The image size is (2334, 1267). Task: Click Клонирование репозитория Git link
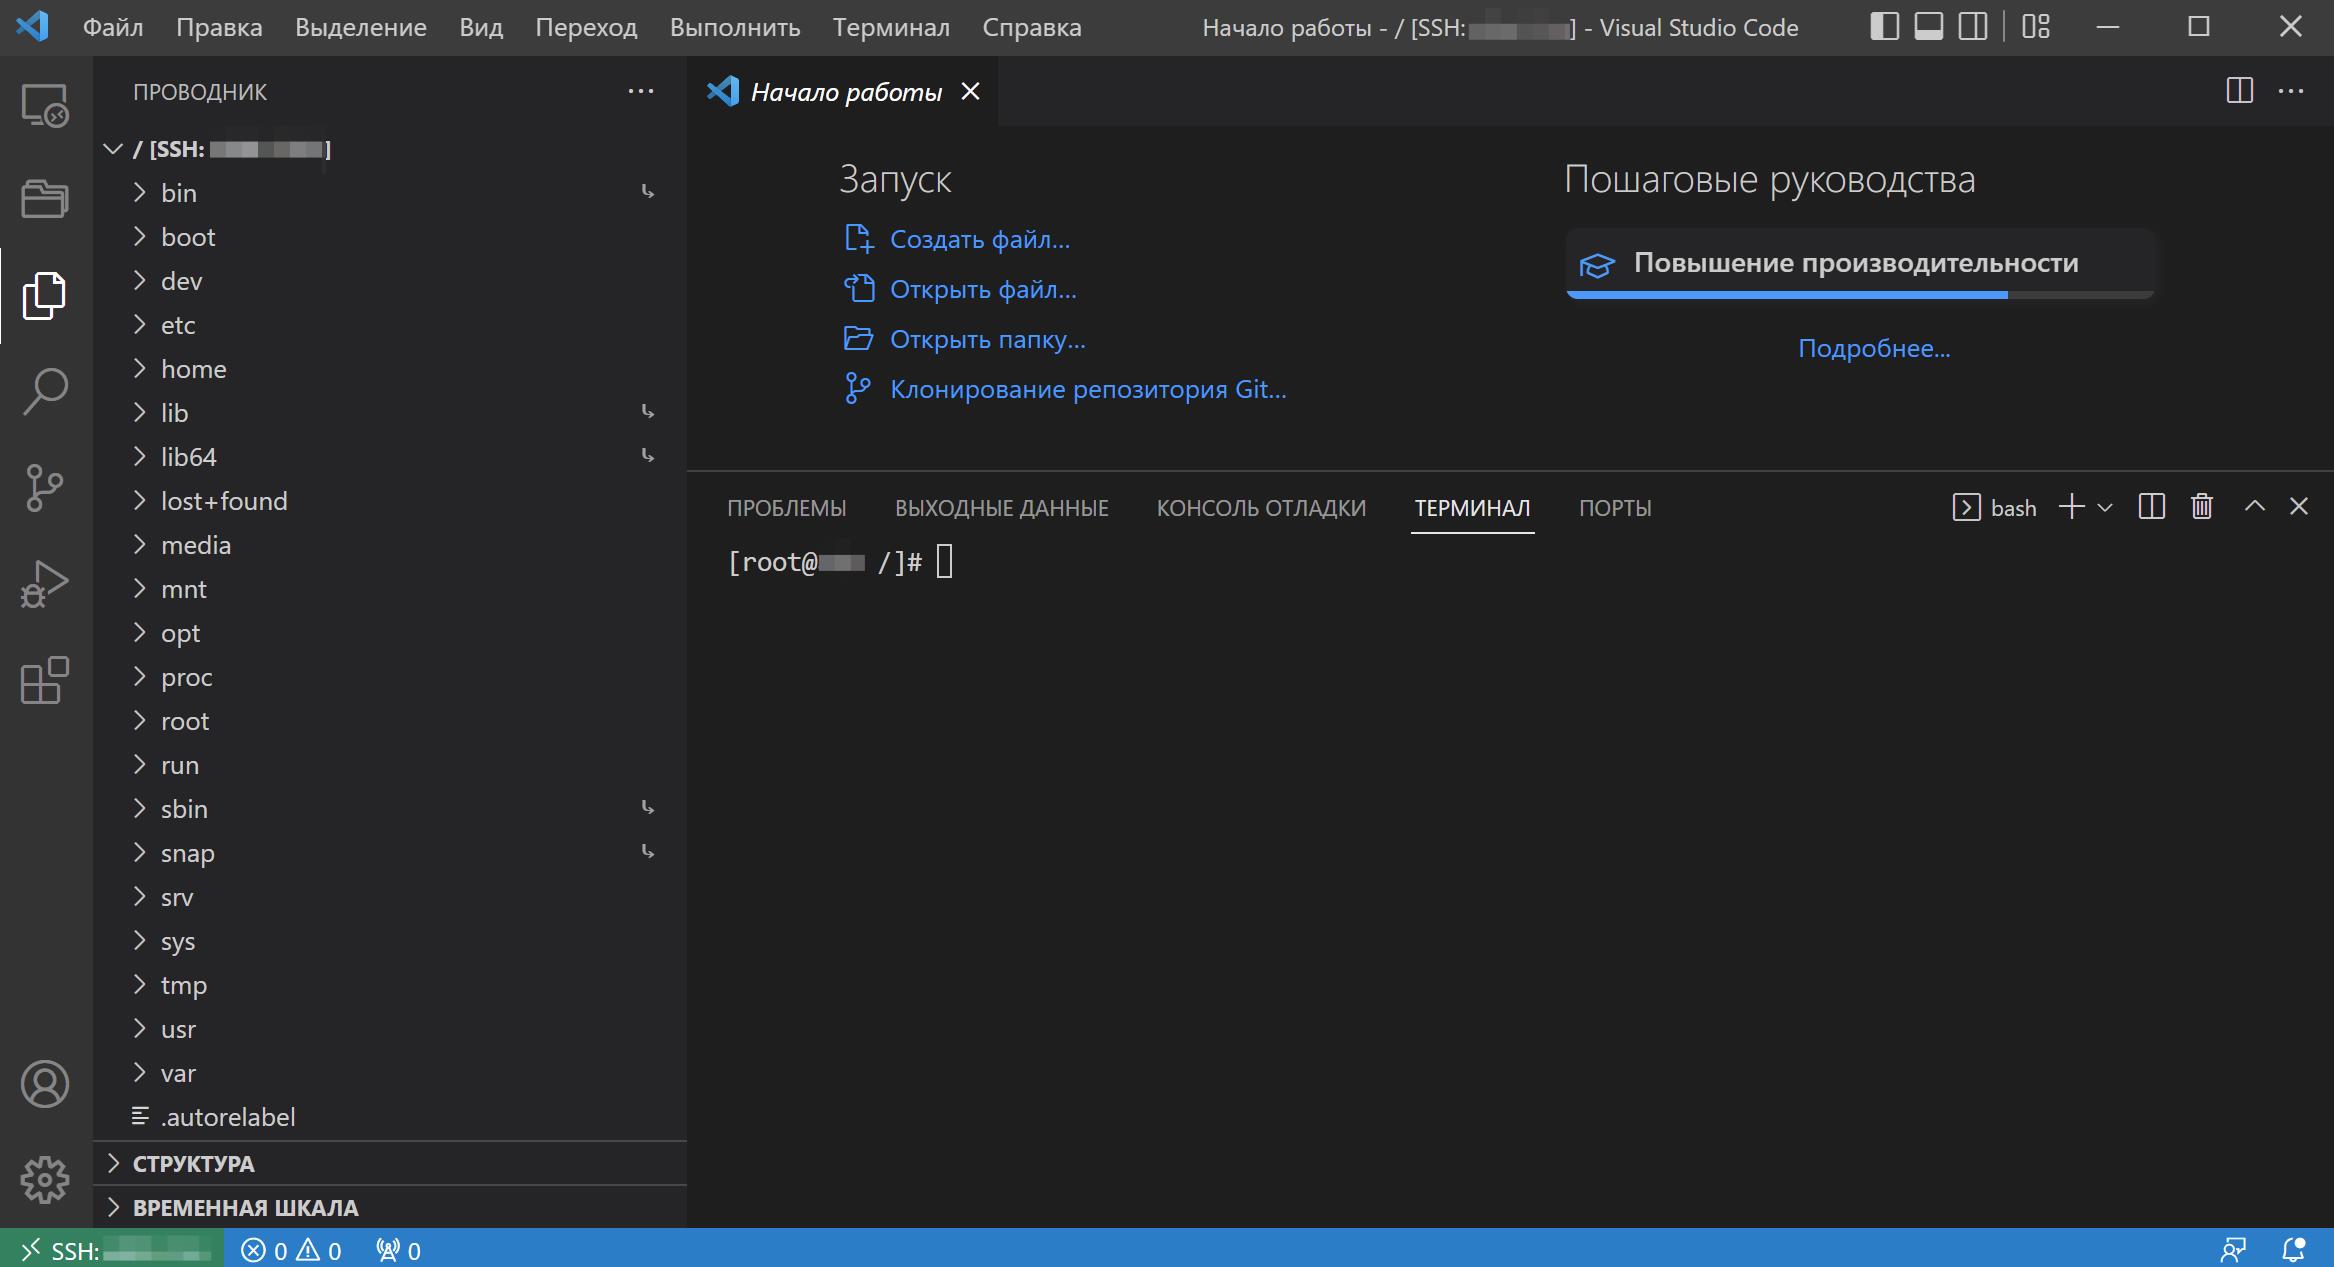[1087, 388]
